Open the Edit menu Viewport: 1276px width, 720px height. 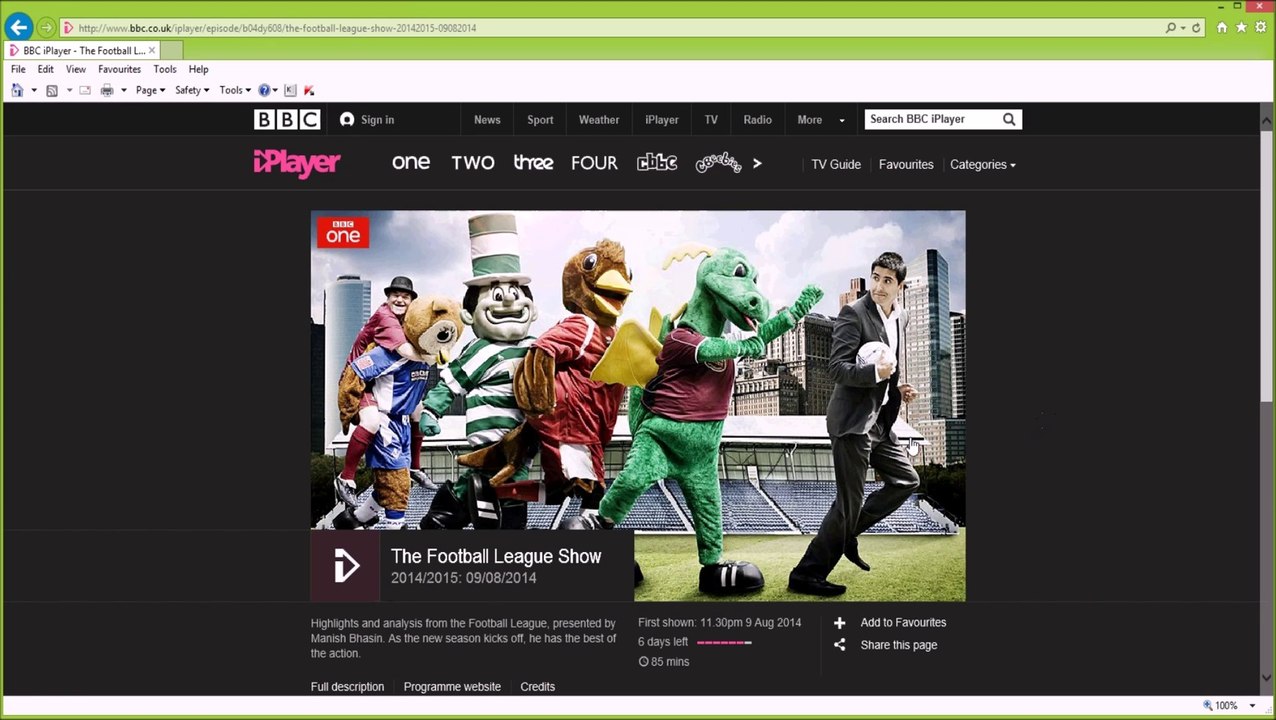click(46, 69)
